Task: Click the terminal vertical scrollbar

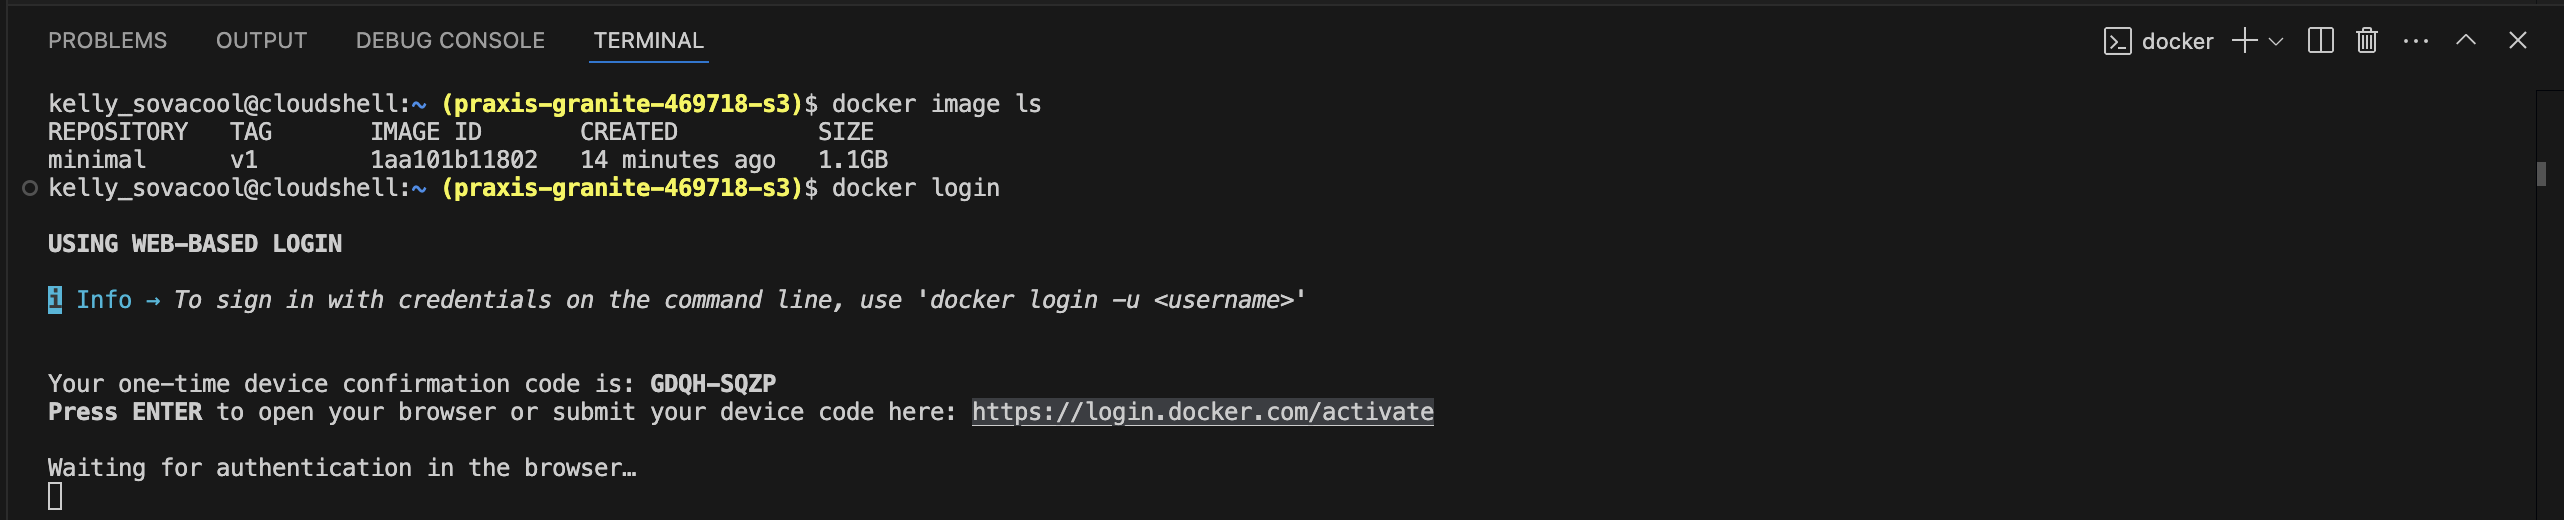Action: click(x=2549, y=300)
